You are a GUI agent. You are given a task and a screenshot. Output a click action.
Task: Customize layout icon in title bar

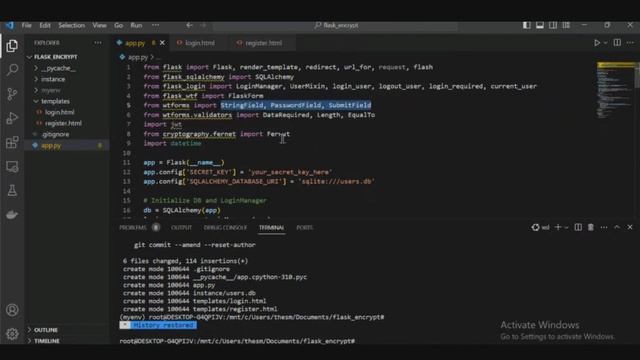pos(566,25)
